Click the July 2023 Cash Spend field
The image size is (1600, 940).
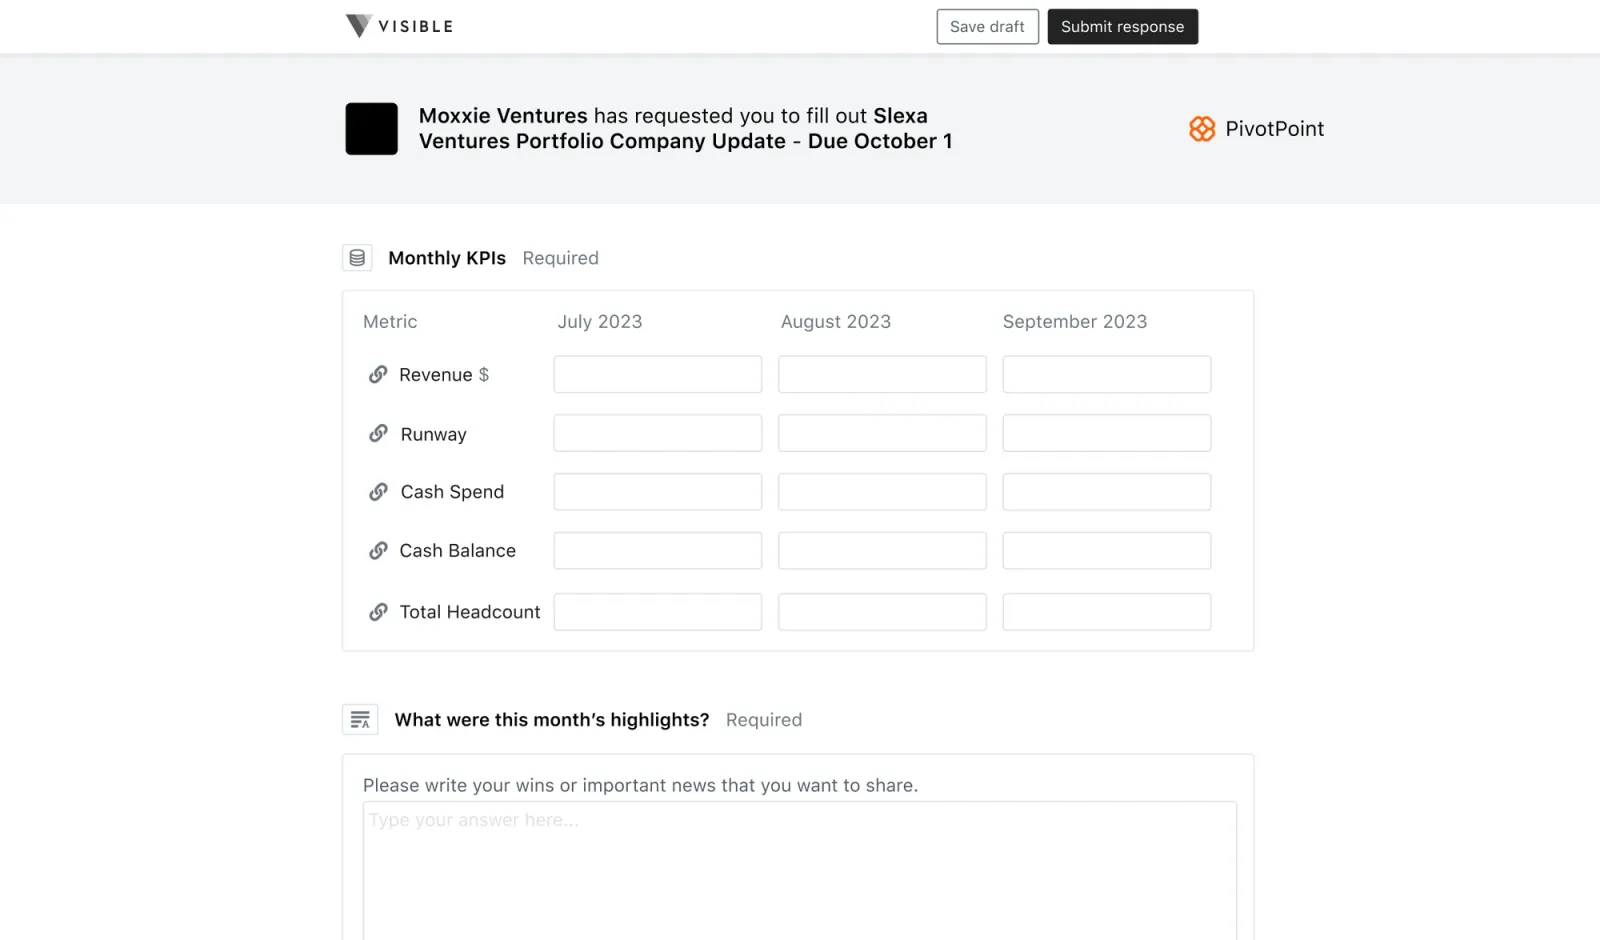click(x=657, y=491)
